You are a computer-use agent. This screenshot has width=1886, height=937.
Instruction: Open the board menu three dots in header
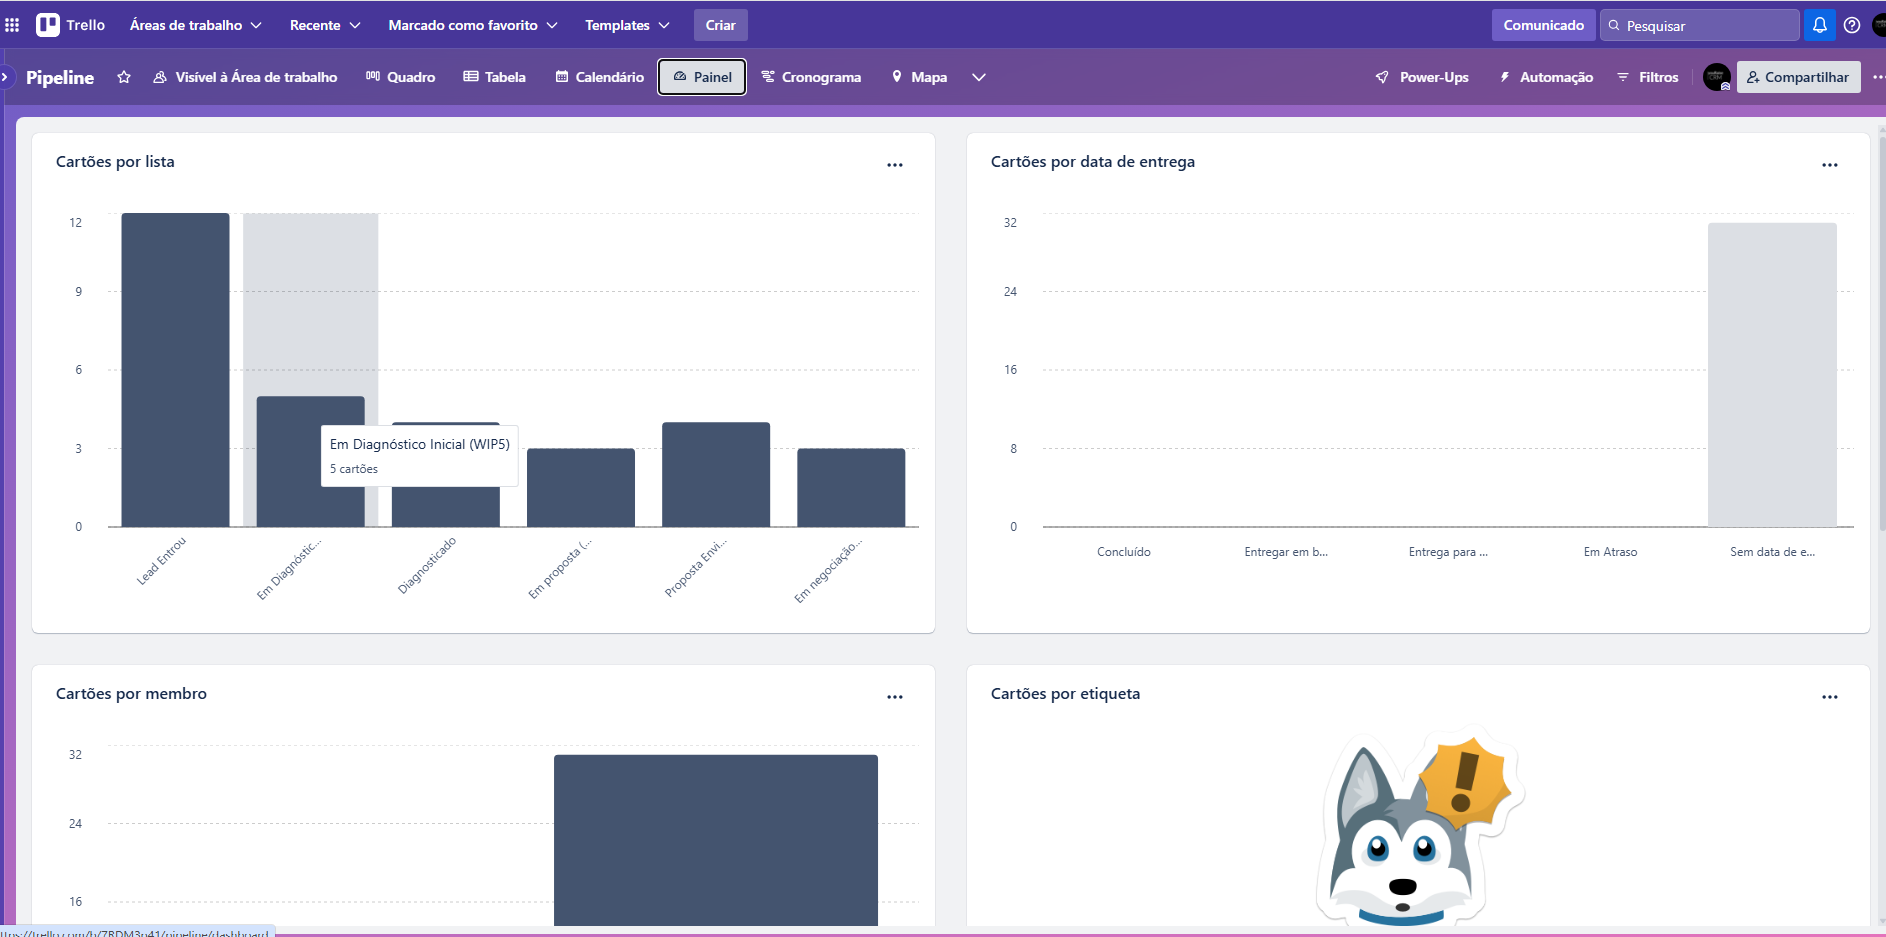point(1878,77)
